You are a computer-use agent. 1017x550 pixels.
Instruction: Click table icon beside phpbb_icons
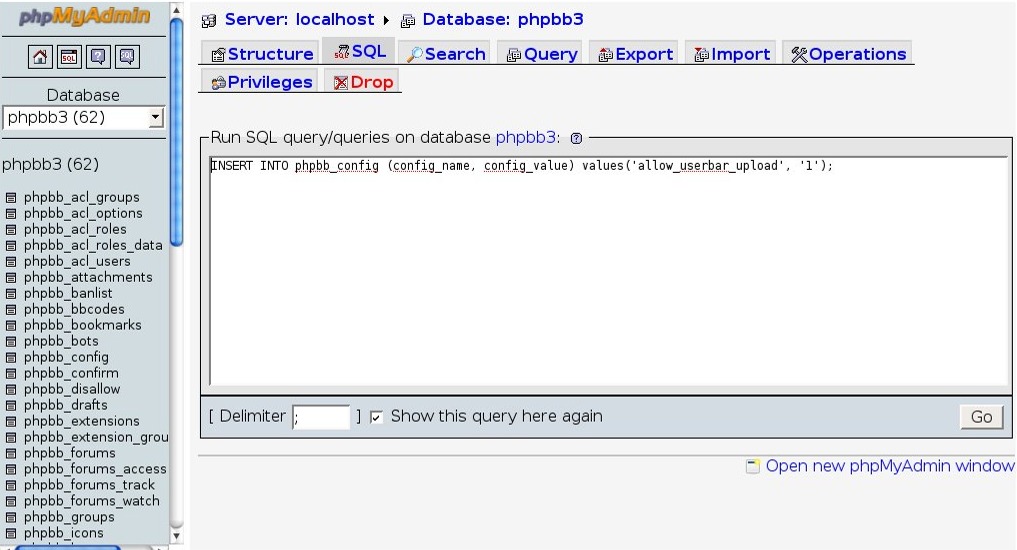coord(11,534)
